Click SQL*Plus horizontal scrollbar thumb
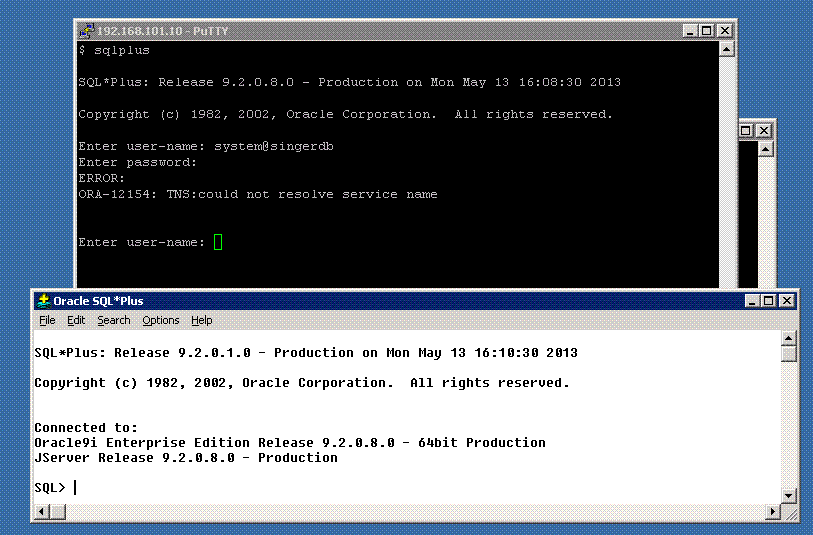The width and height of the screenshot is (813, 535). point(58,512)
